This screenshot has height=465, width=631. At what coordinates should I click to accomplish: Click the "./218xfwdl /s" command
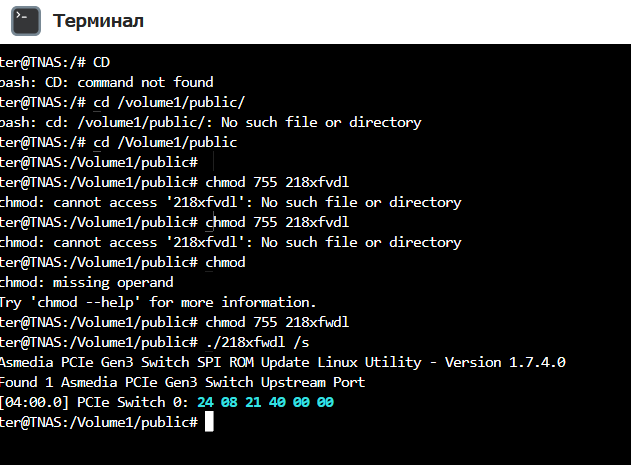(x=257, y=343)
